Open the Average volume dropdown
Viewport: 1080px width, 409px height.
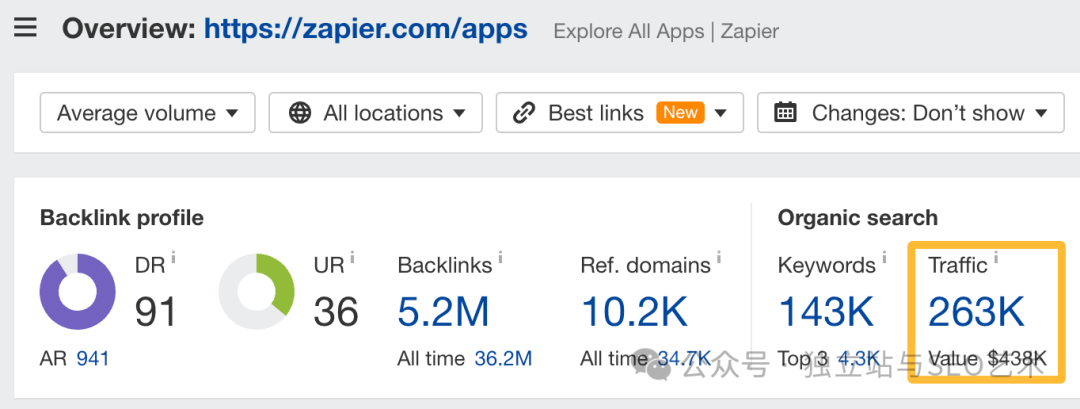(x=147, y=113)
